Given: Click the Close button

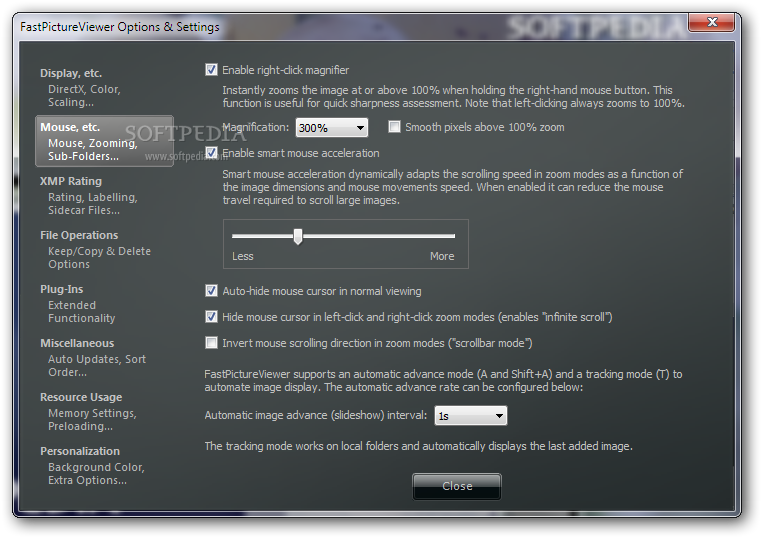Looking at the screenshot, I should coord(457,486).
